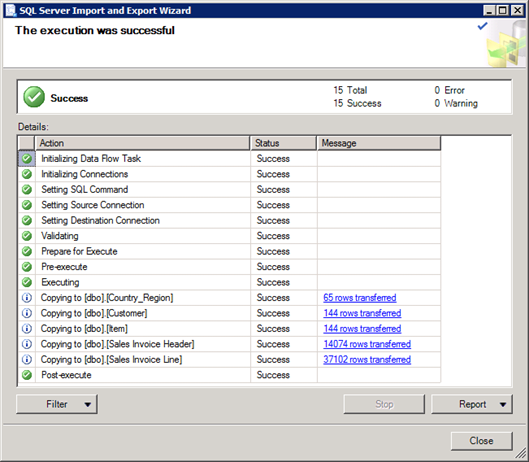Screen dimensions: 529x462
Task: Click the Close button
Action: coord(481,441)
